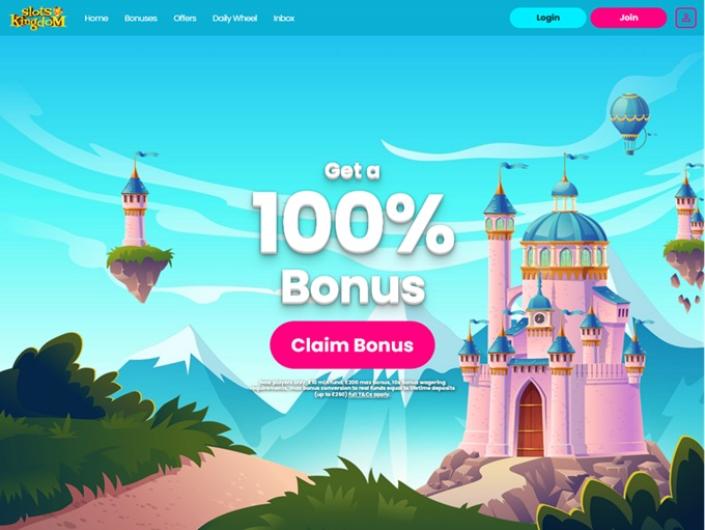Click the Slots Kingdom logo
Viewport: 705px width, 530px height.
click(x=38, y=18)
